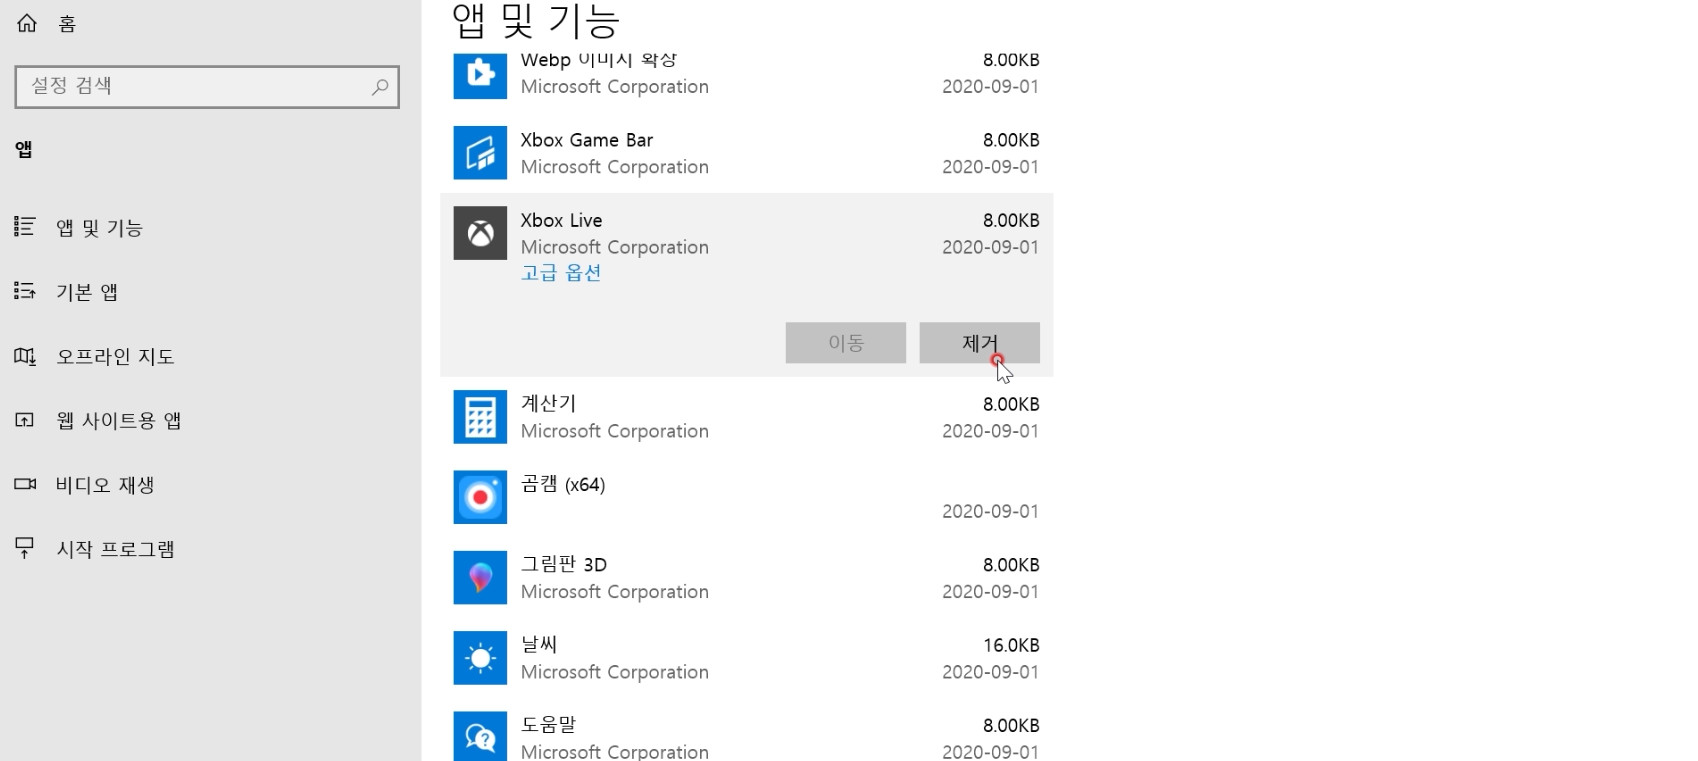Click the 앱 및 기능 list icon
Viewport: 1698px width, 761px height.
click(x=24, y=227)
